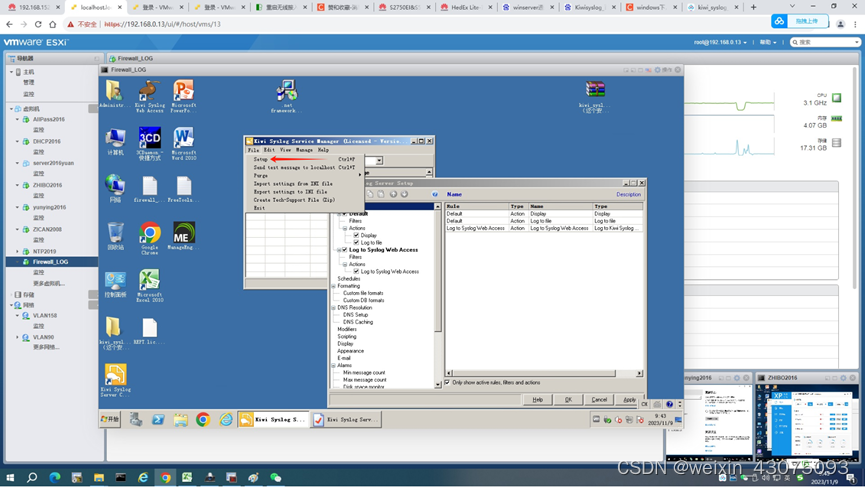Open the .net framework installer icon
This screenshot has height=487, width=865.
[x=286, y=96]
